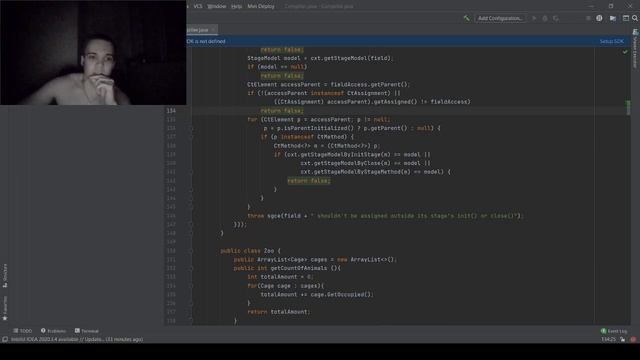Open the Event Log button
The height and width of the screenshot is (360, 640).
[614, 331]
